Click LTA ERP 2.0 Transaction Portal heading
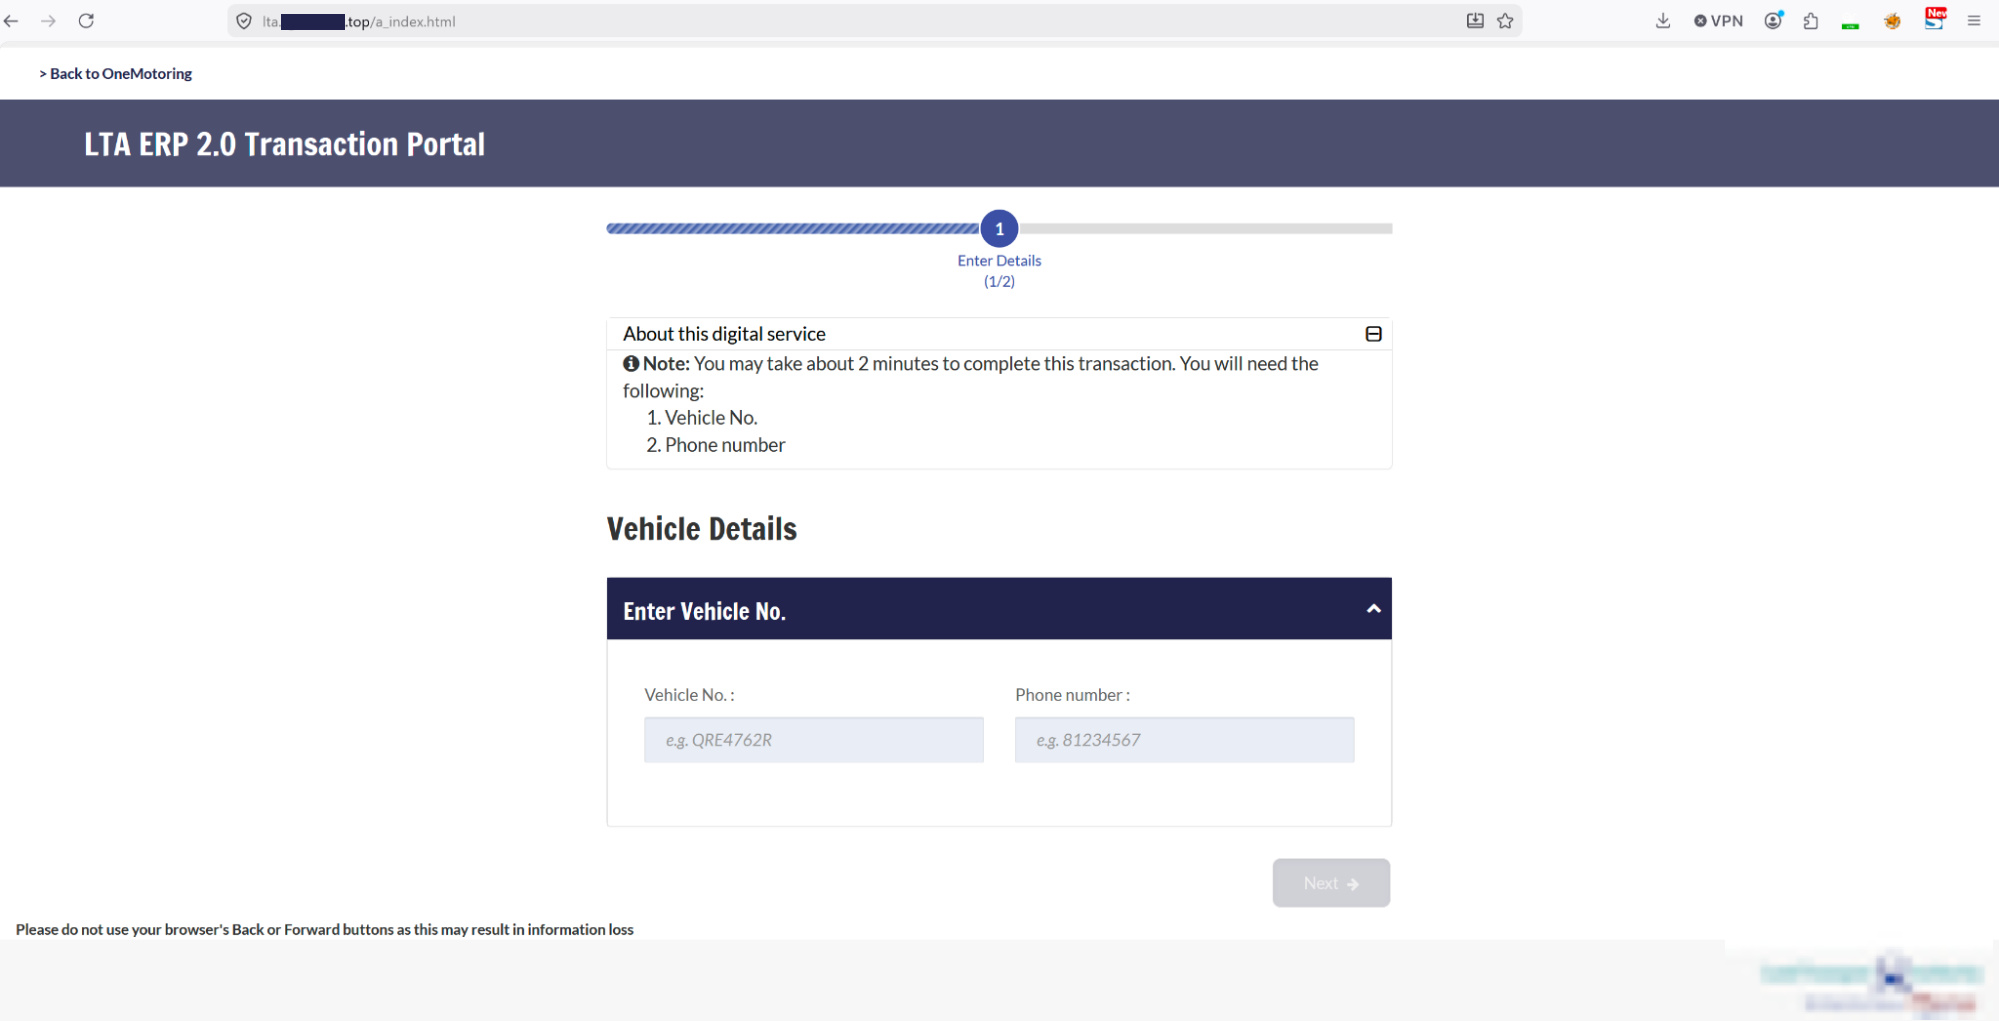Image resolution: width=1999 pixels, height=1021 pixels. [285, 144]
